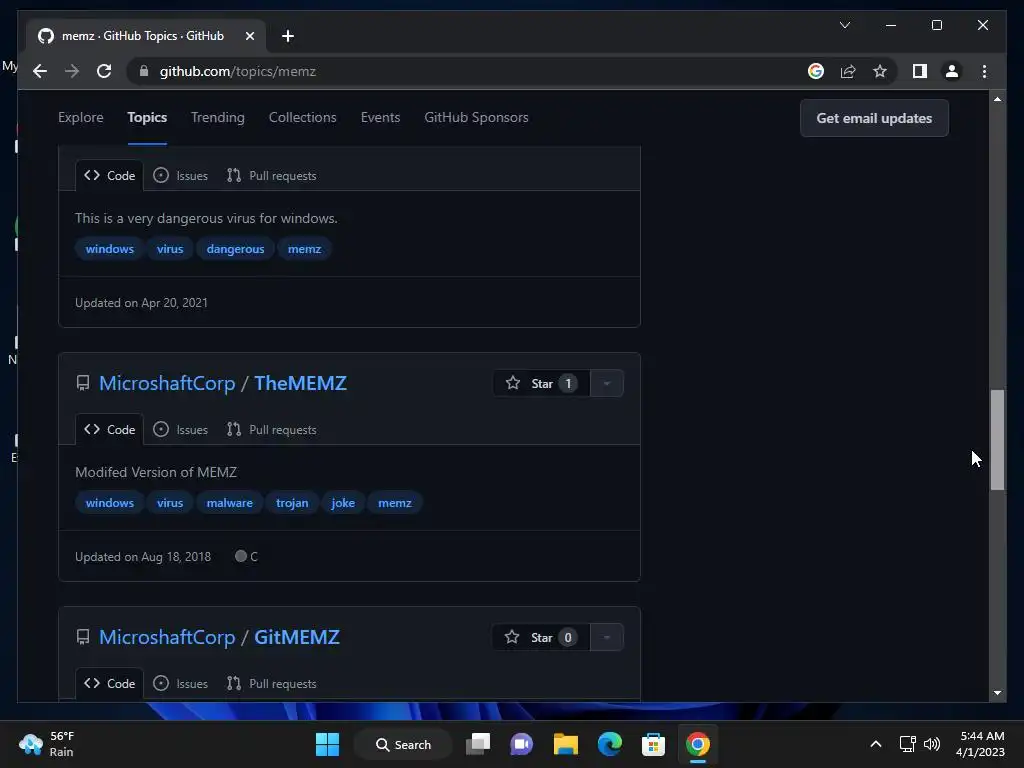The height and width of the screenshot is (768, 1024).
Task: Click the C language indicator under TheMEMZ
Action: (x=246, y=556)
